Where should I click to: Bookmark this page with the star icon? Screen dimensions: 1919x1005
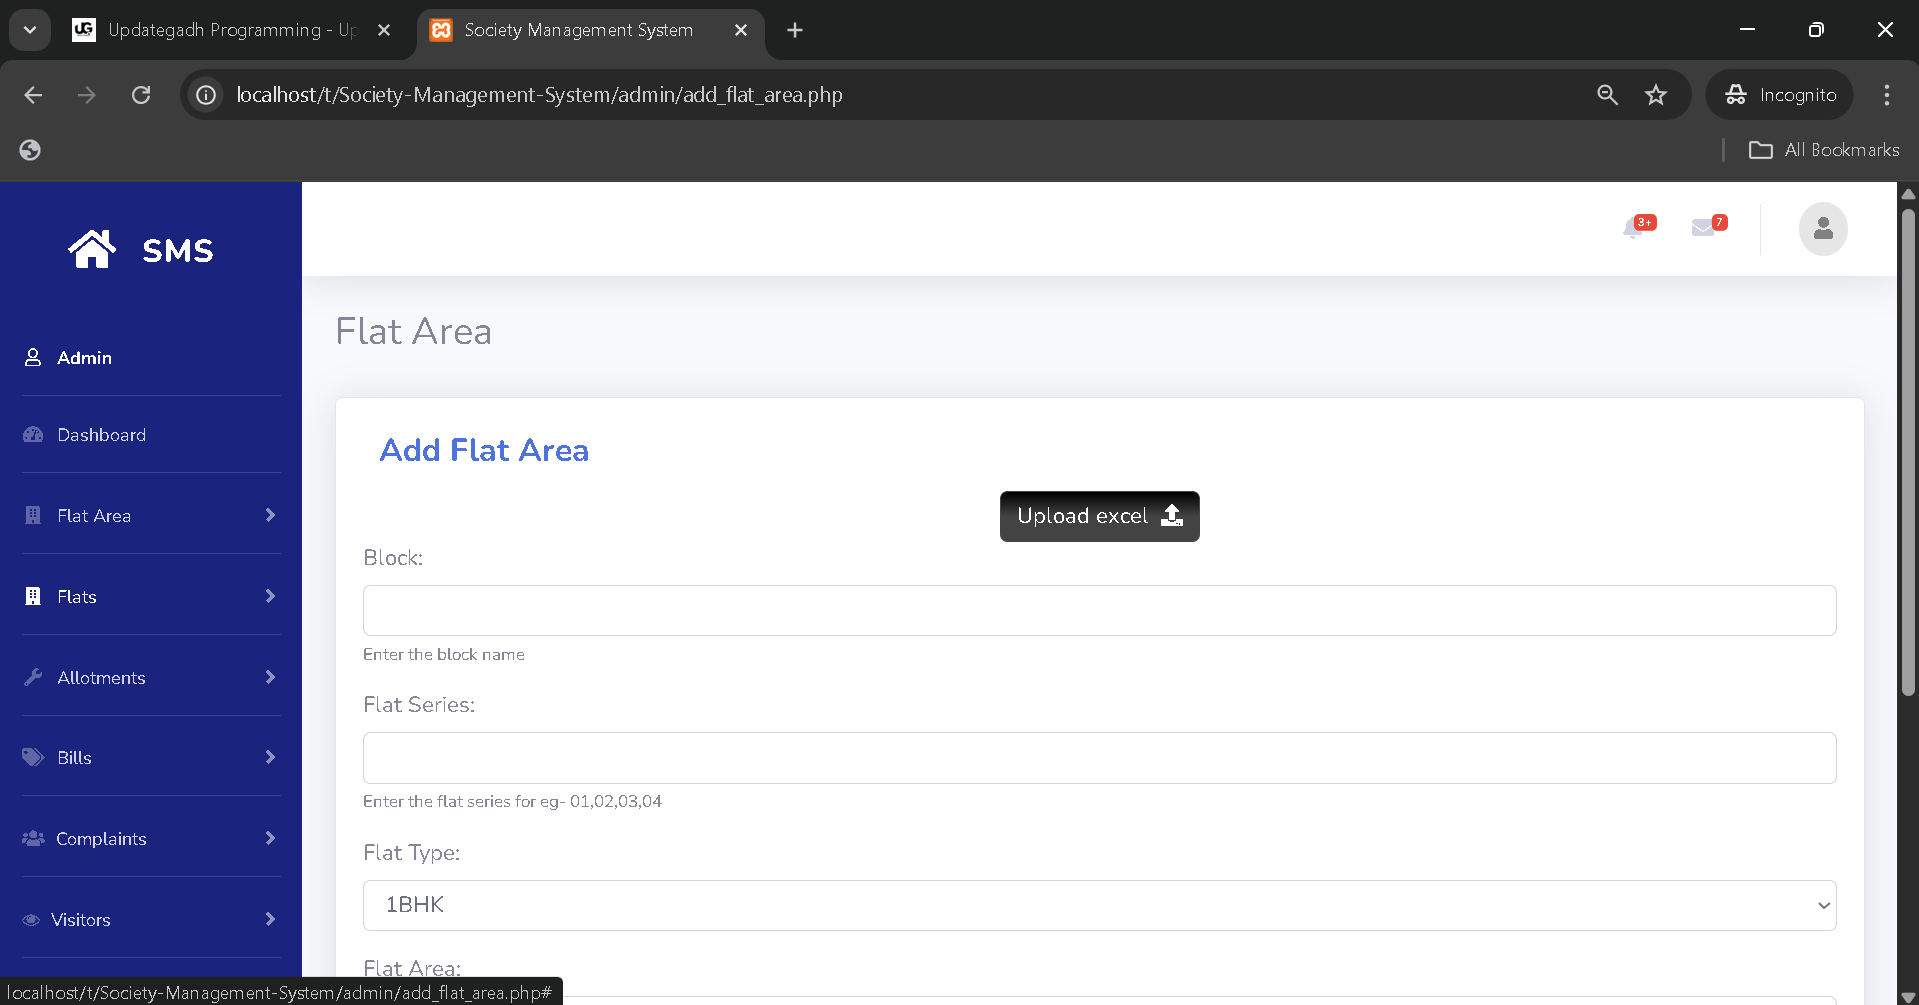click(x=1656, y=95)
